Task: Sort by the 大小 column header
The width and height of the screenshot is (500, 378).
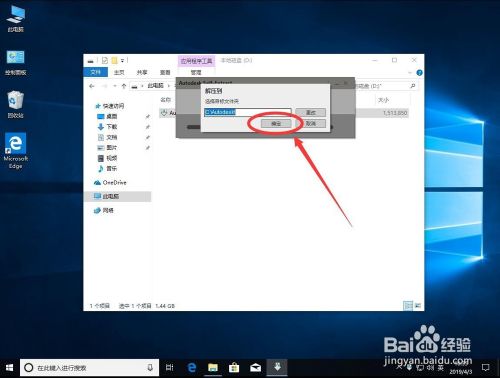Action: coord(383,100)
